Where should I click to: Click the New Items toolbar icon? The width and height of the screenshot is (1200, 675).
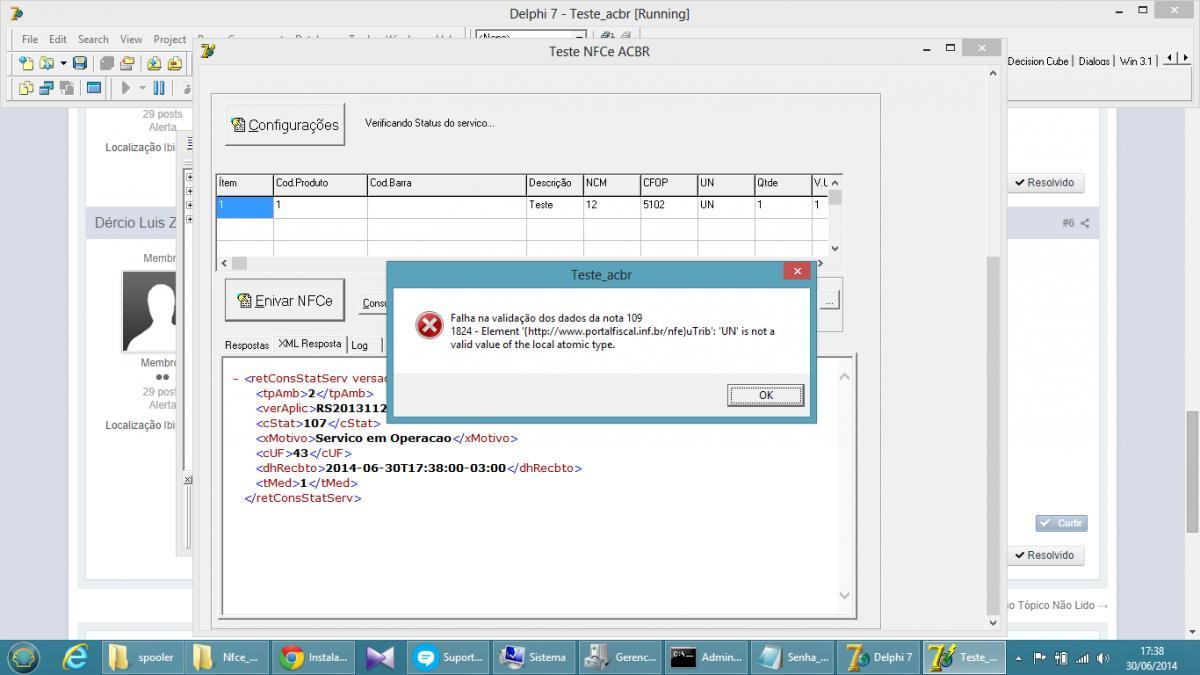coord(26,63)
